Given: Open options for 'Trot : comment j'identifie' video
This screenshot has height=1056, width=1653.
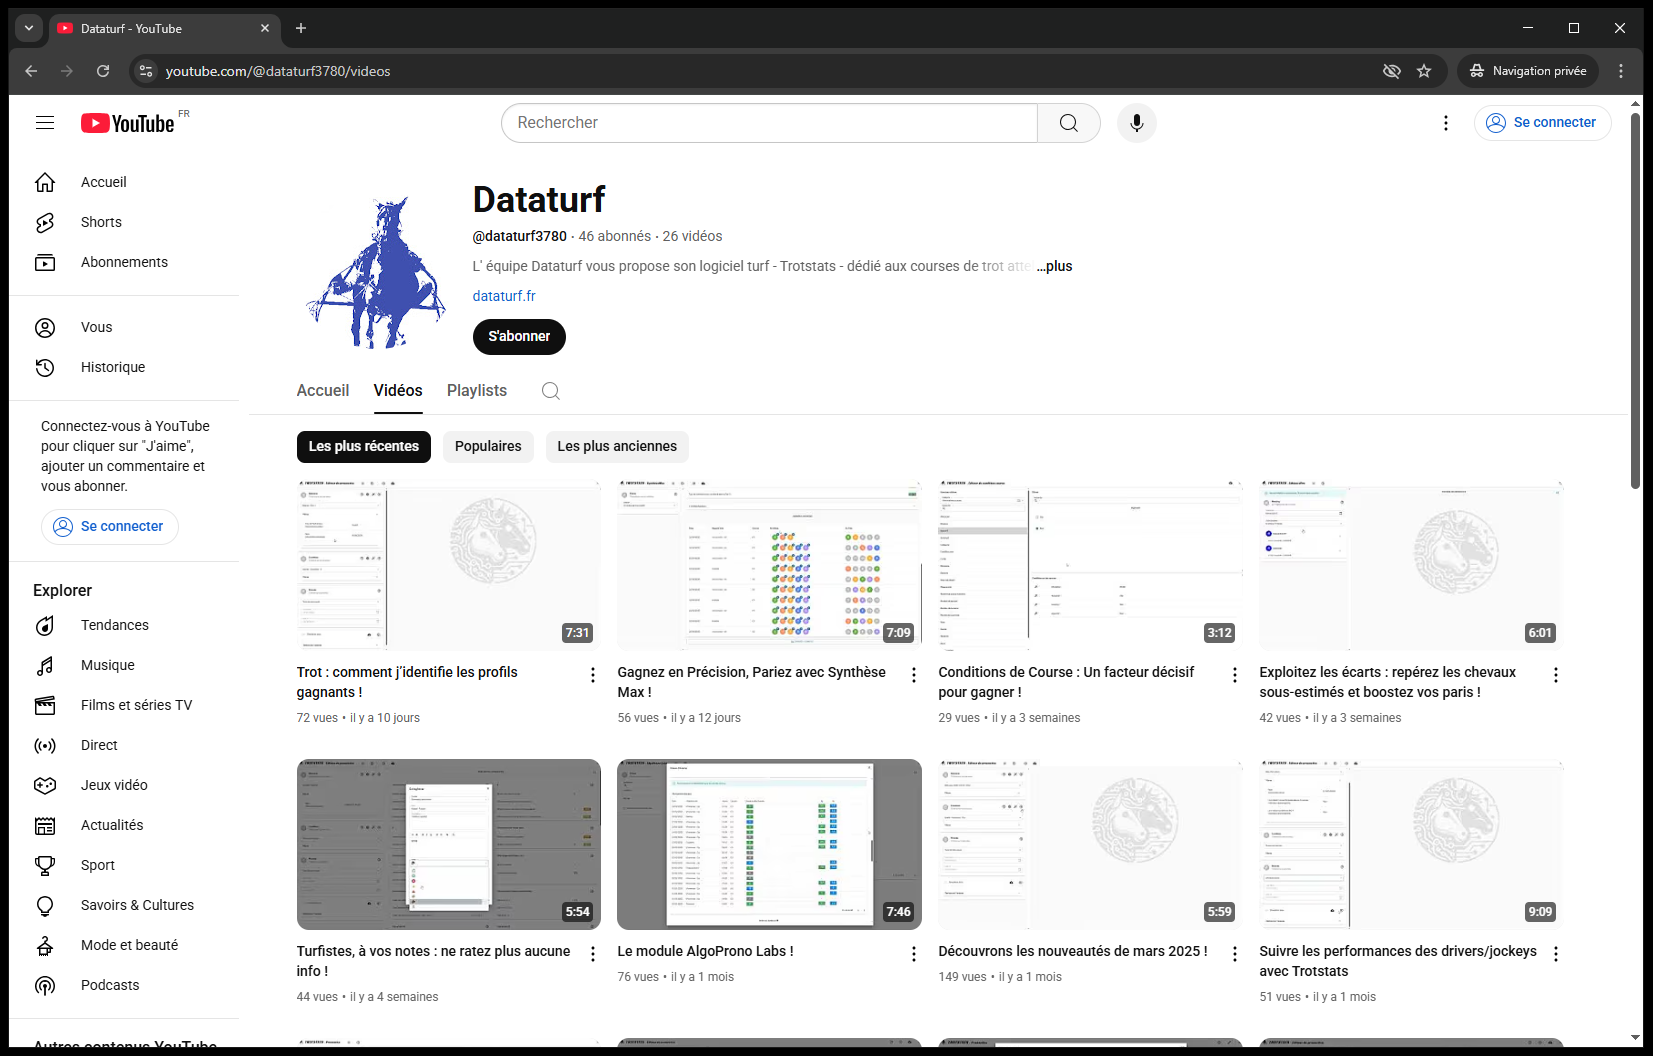Looking at the screenshot, I should (x=593, y=675).
